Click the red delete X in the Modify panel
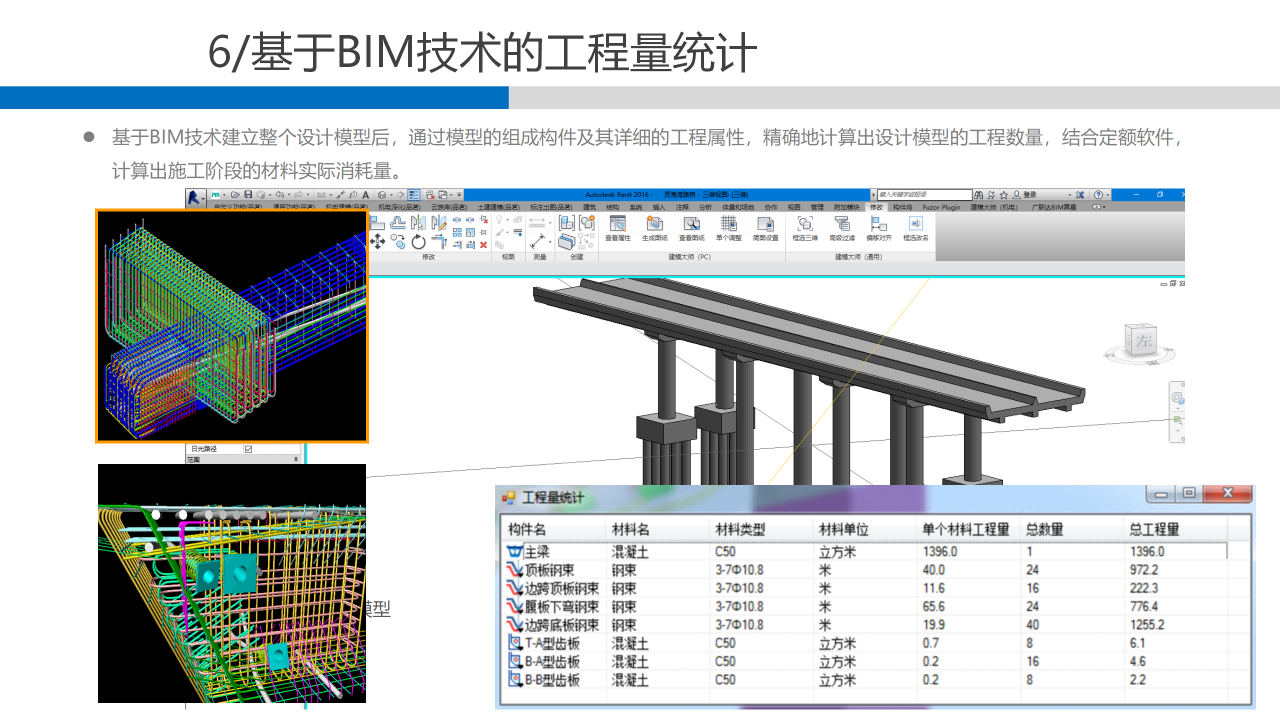The height and width of the screenshot is (720, 1280). (483, 243)
